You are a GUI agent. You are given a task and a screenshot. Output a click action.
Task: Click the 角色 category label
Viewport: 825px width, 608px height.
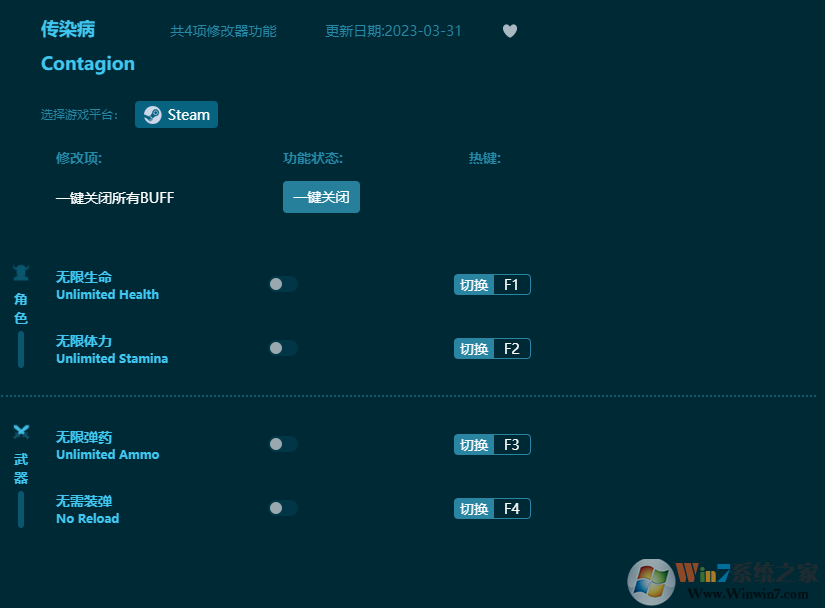(21, 309)
